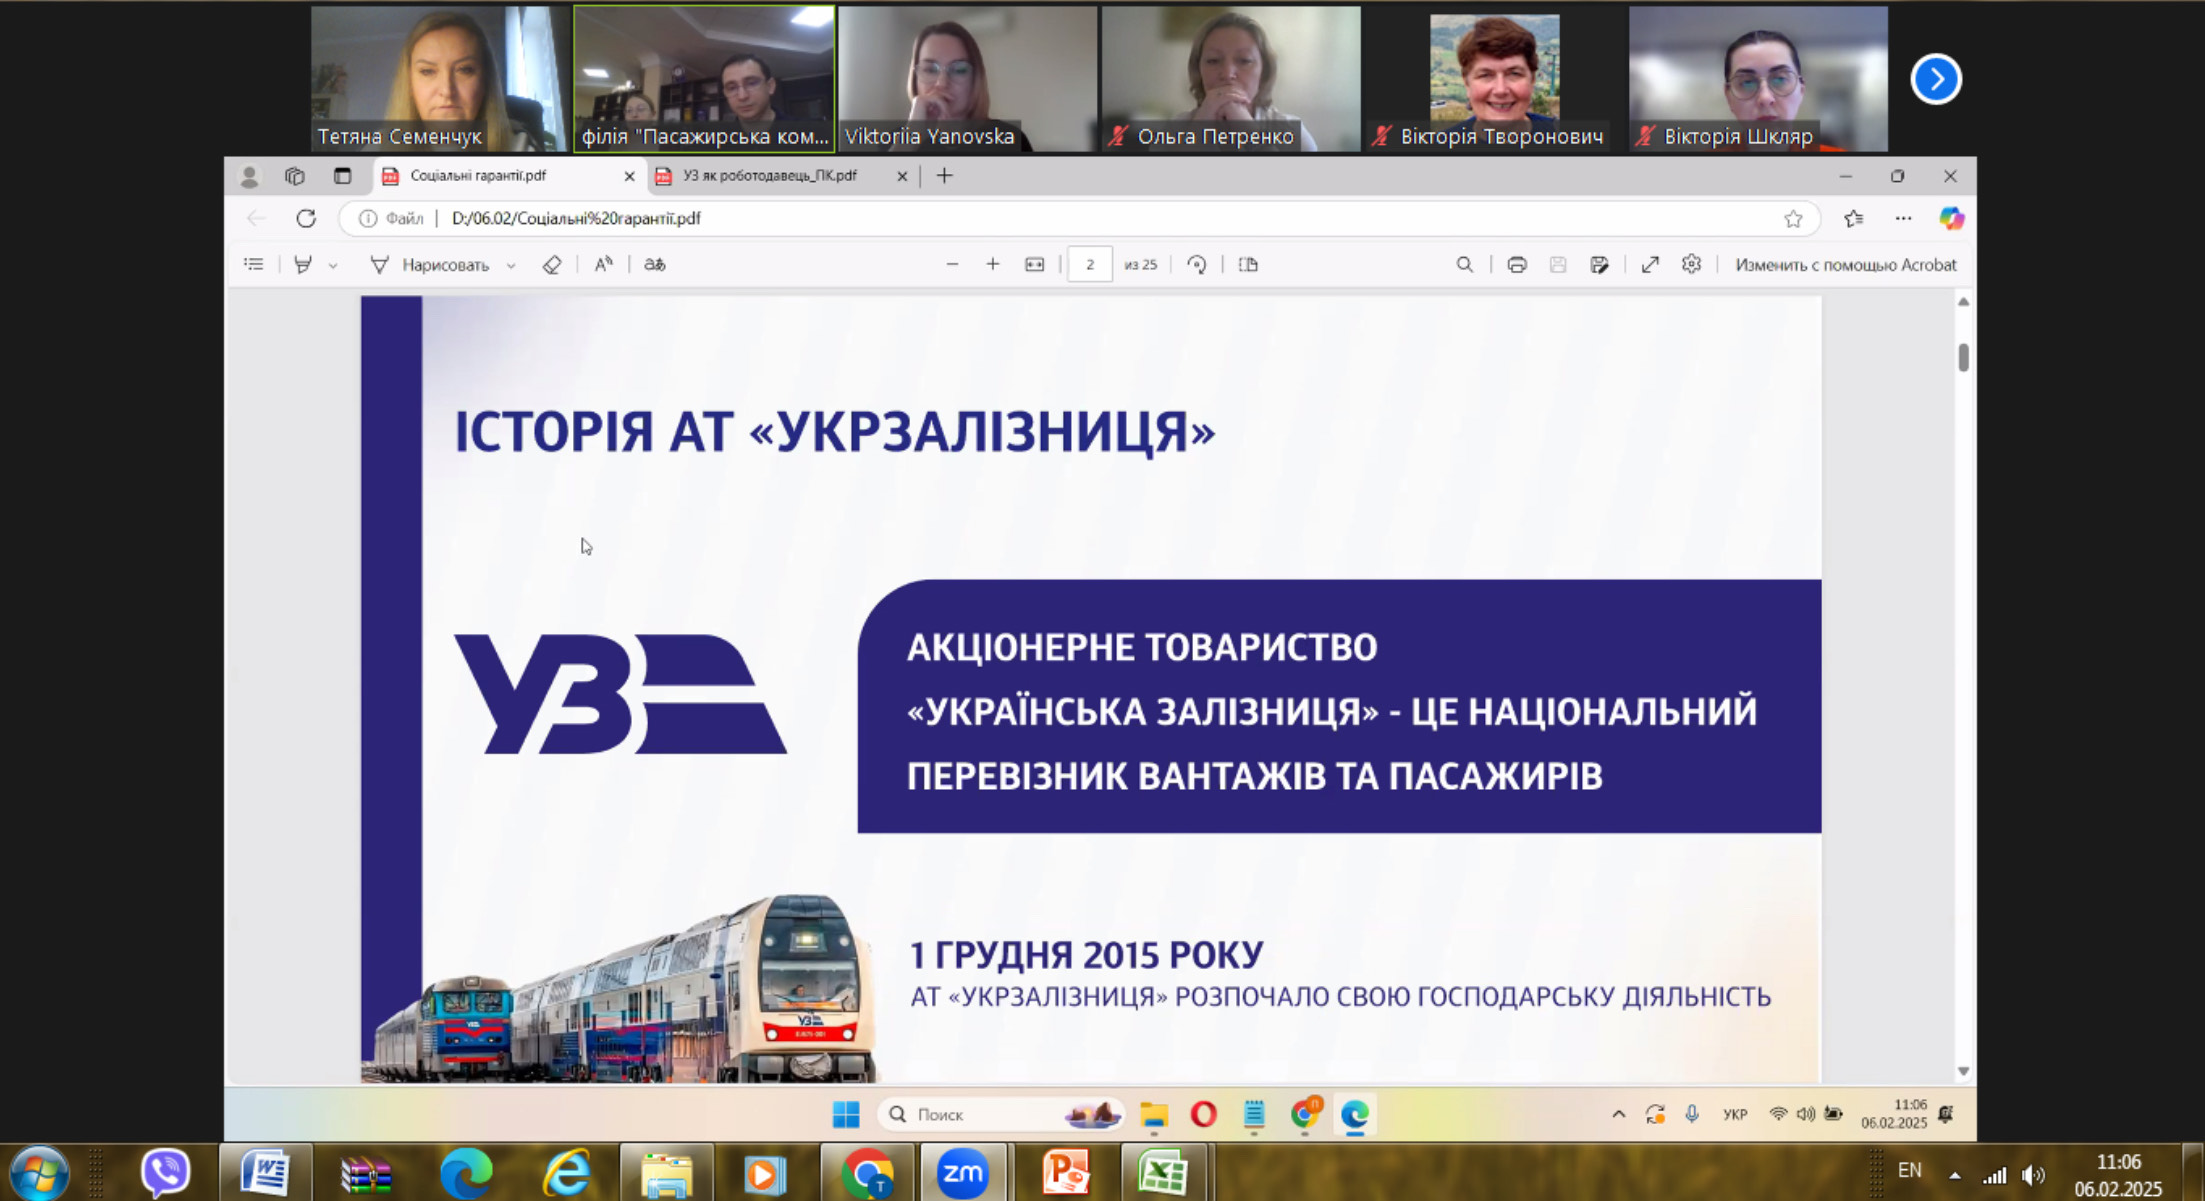This screenshot has height=1201, width=2205.
Task: Open the favorites list icon
Action: click(1854, 218)
